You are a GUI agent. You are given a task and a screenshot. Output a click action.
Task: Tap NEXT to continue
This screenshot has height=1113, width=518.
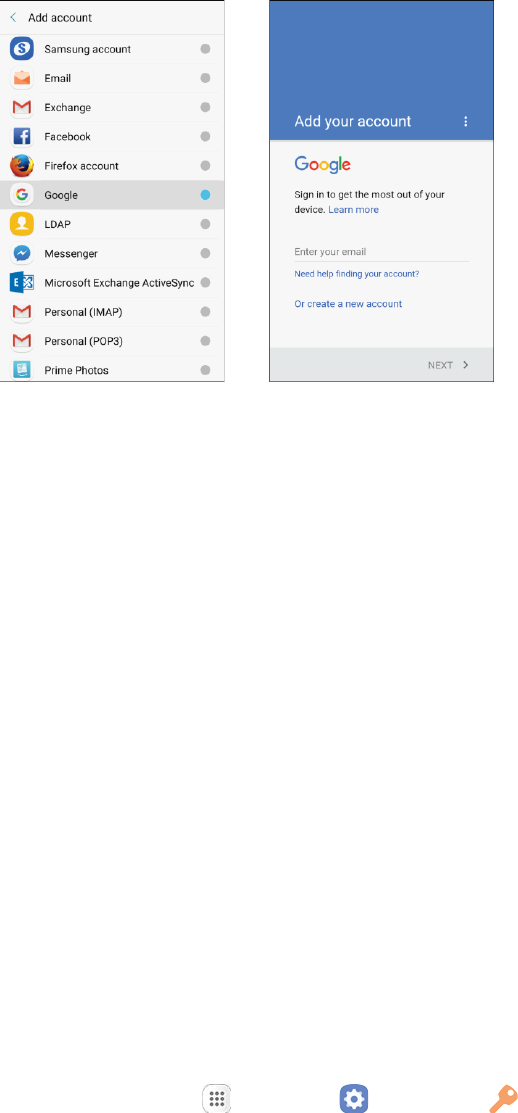448,365
